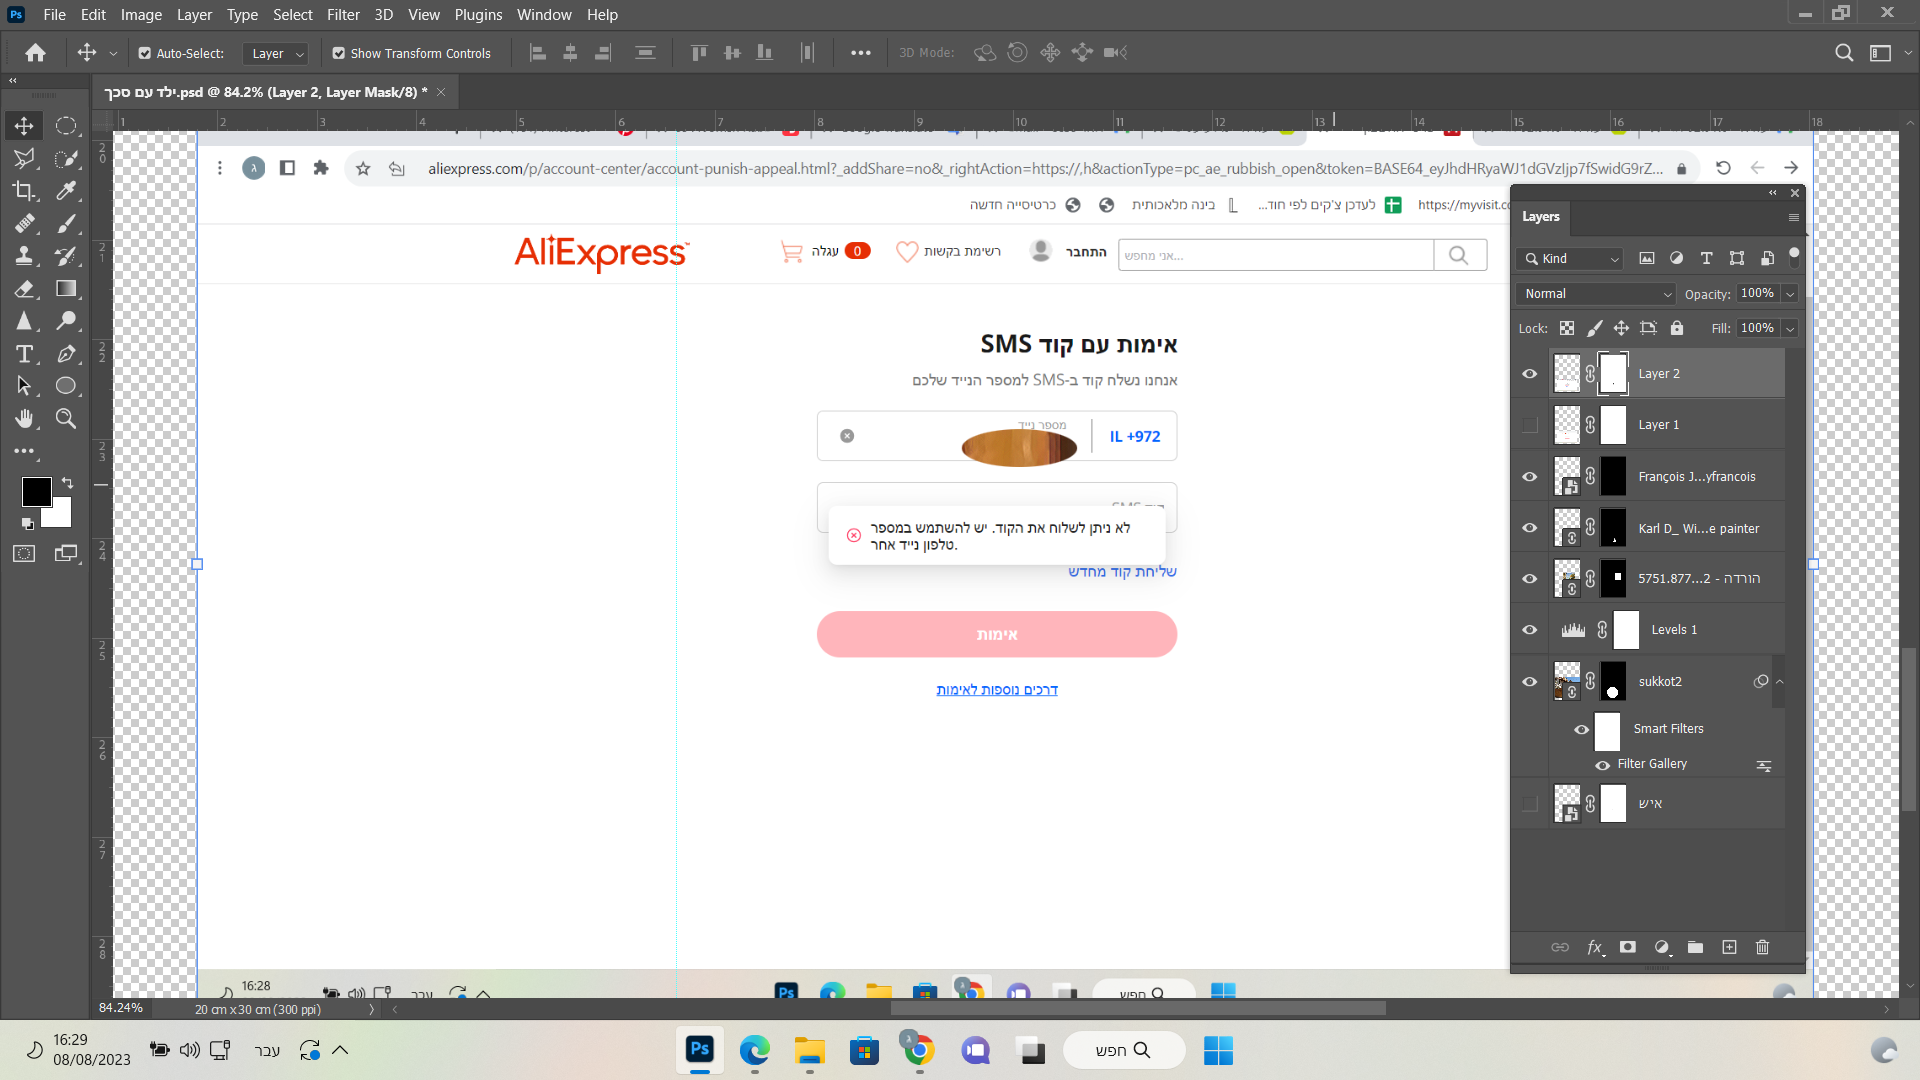1920x1080 pixels.
Task: Toggle the Auto-Select checkbox
Action: coord(145,53)
